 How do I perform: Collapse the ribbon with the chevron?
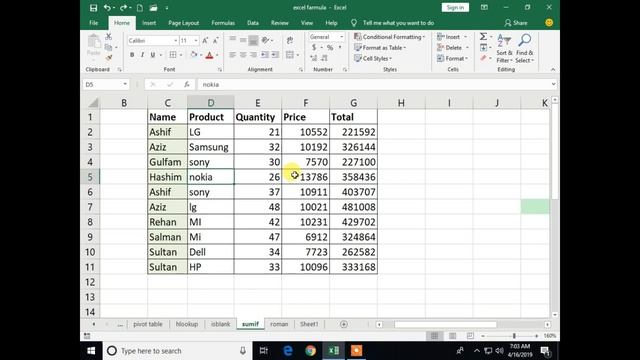553,69
